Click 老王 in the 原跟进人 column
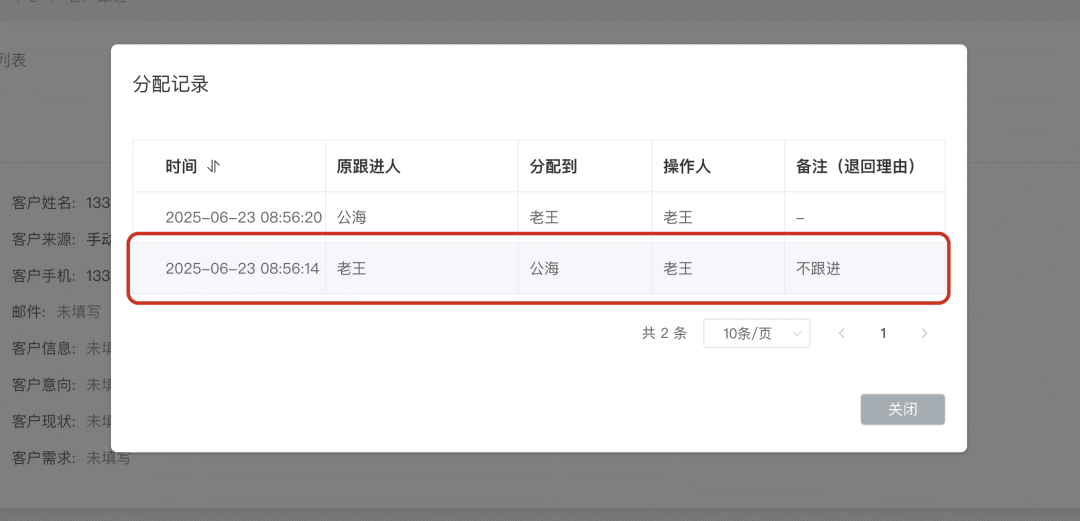 tap(352, 268)
